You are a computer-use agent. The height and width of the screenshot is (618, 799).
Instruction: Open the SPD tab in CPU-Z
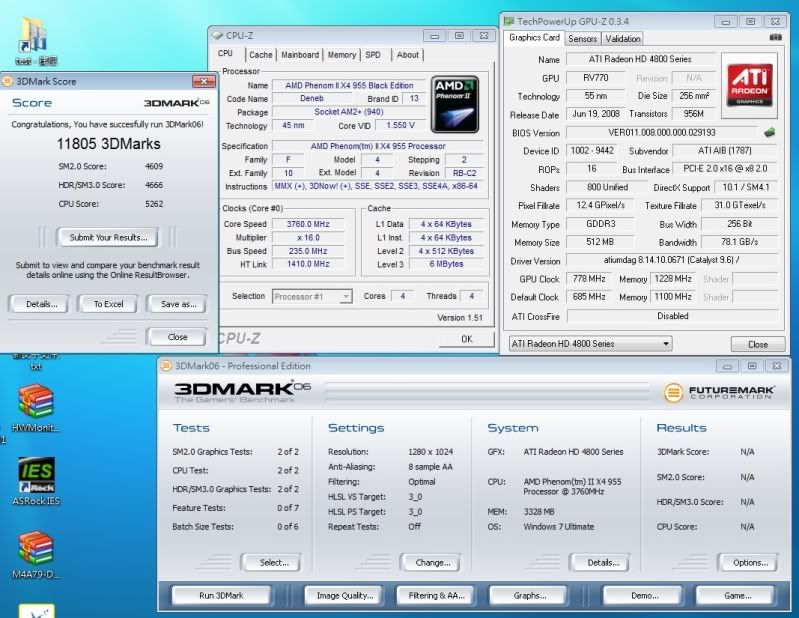coord(373,55)
